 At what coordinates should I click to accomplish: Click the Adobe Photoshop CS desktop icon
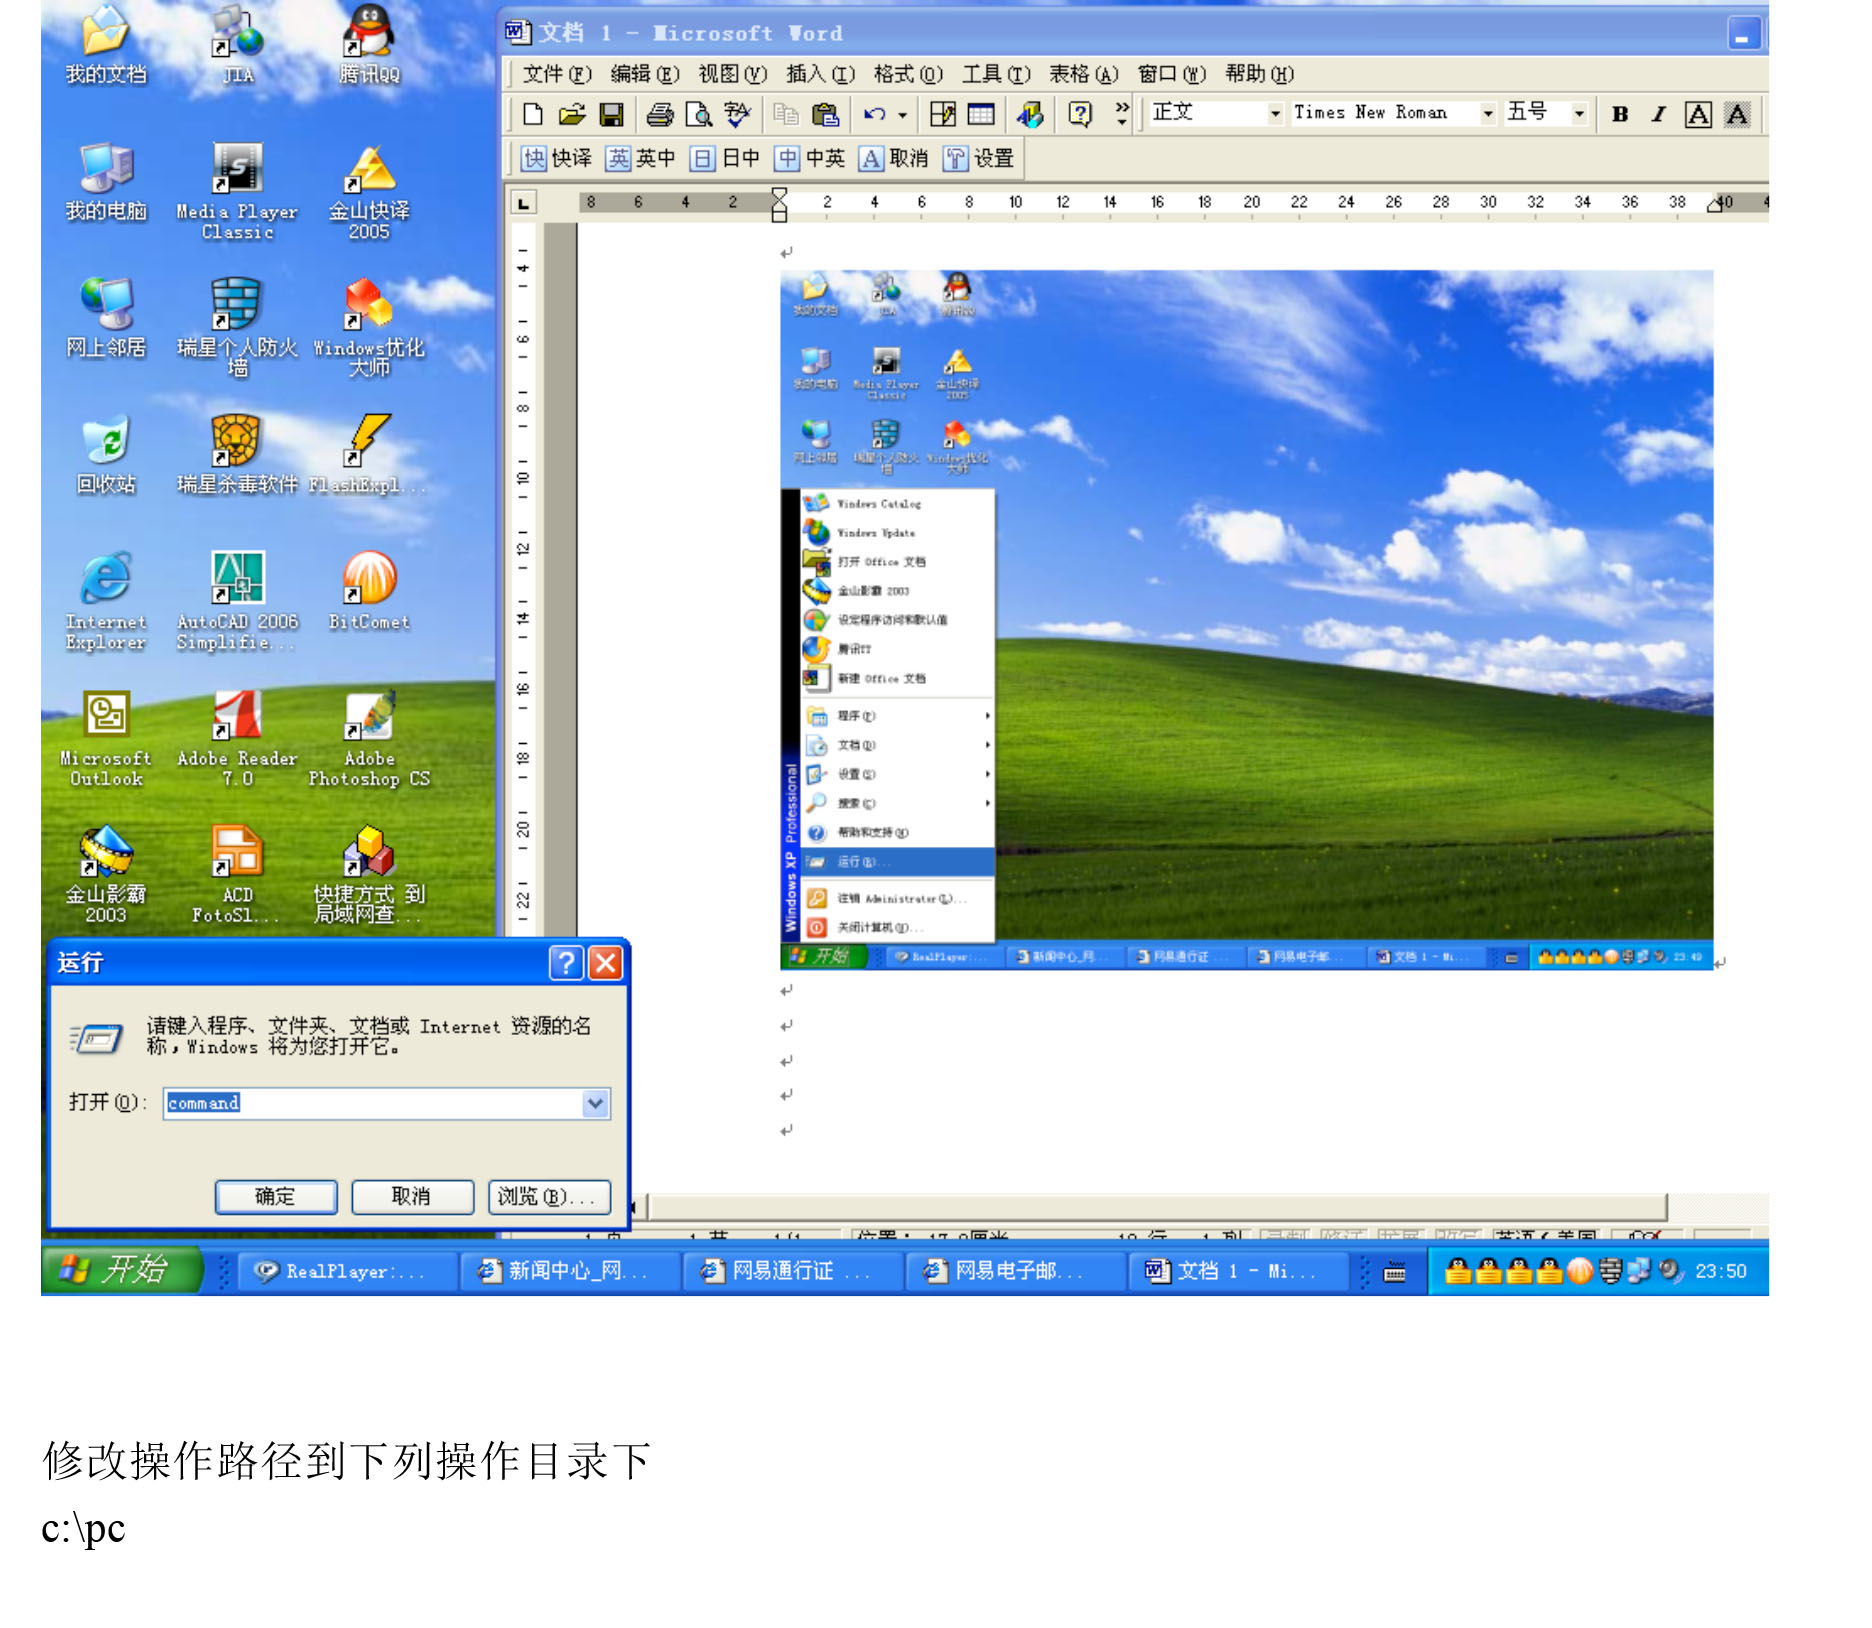pyautogui.click(x=369, y=739)
